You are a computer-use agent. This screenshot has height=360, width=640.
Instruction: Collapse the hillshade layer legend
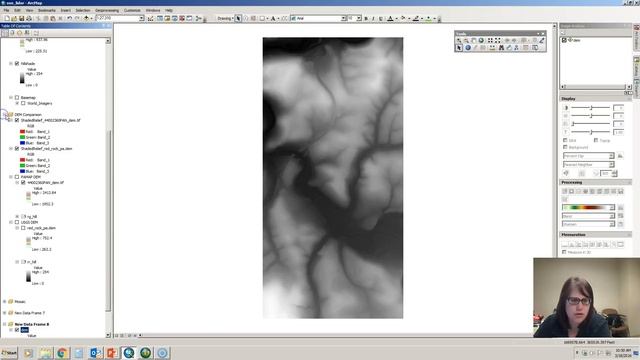[11, 64]
